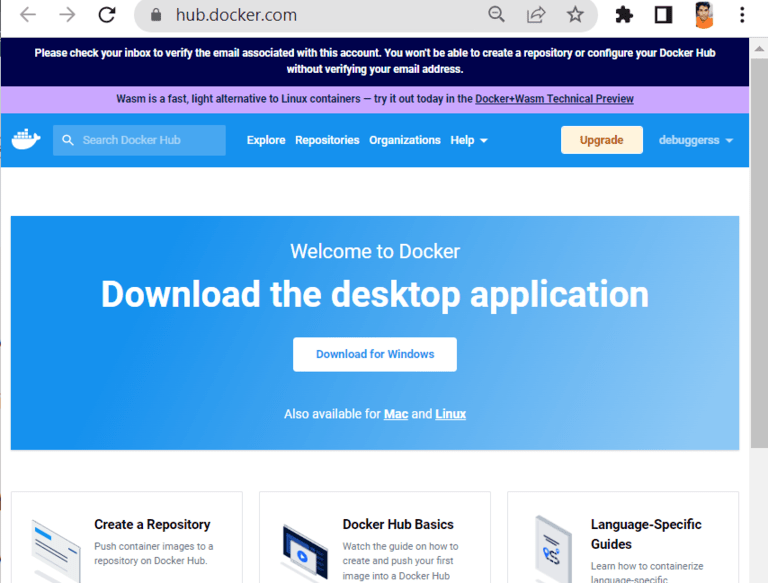Viewport: 768px width, 583px height.
Task: Open the Chrome profile avatar
Action: 704,15
